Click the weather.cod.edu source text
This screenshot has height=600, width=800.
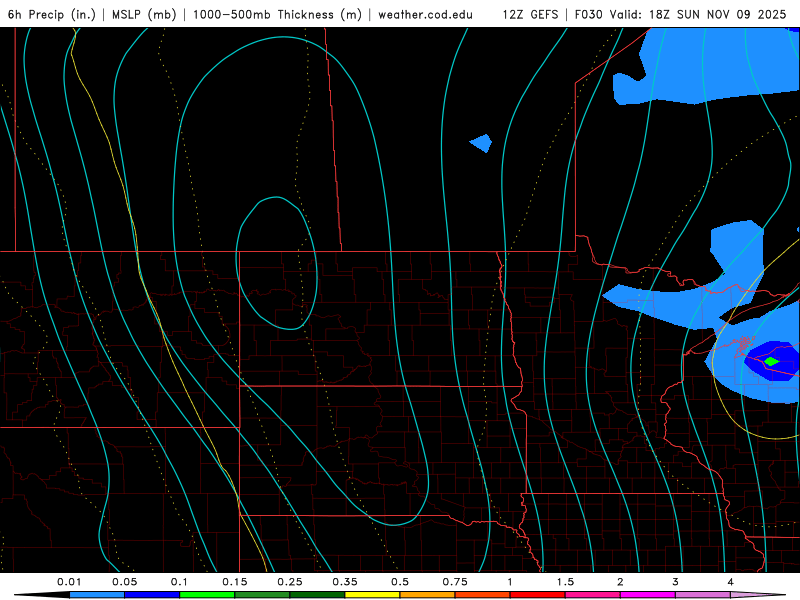pos(425,14)
